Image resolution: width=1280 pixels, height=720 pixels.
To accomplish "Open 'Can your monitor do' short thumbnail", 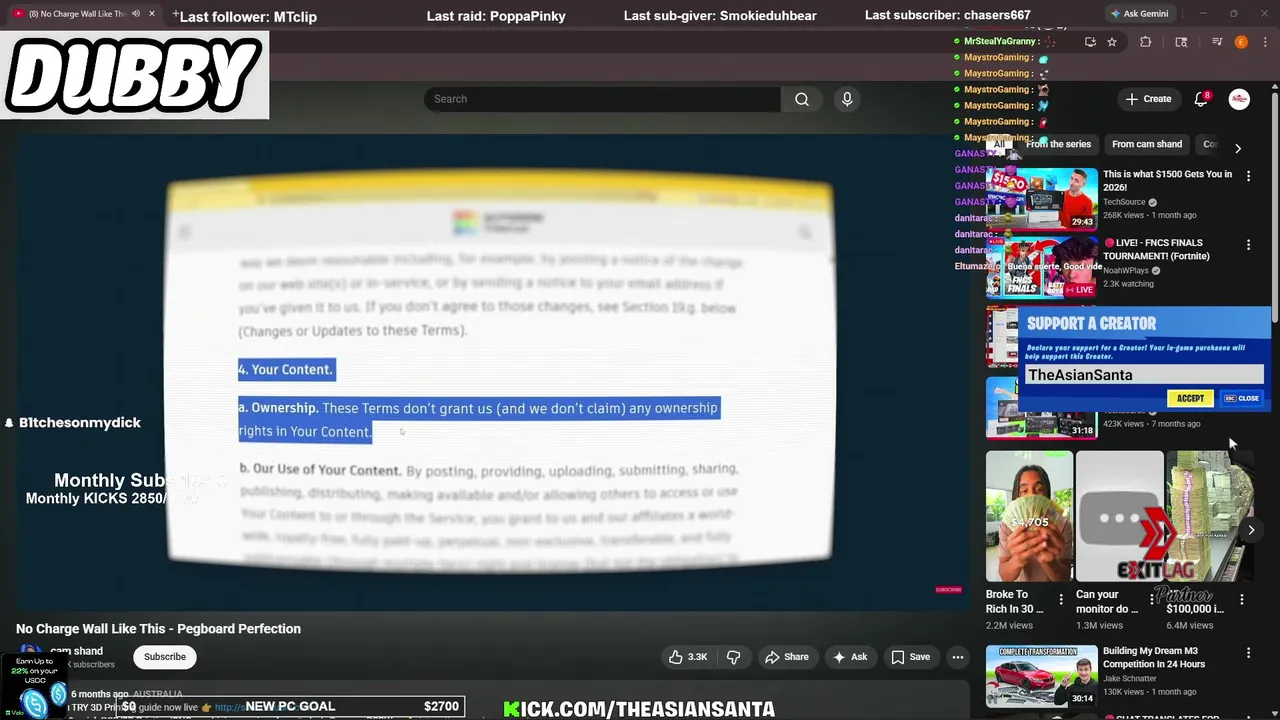I will click(1119, 516).
